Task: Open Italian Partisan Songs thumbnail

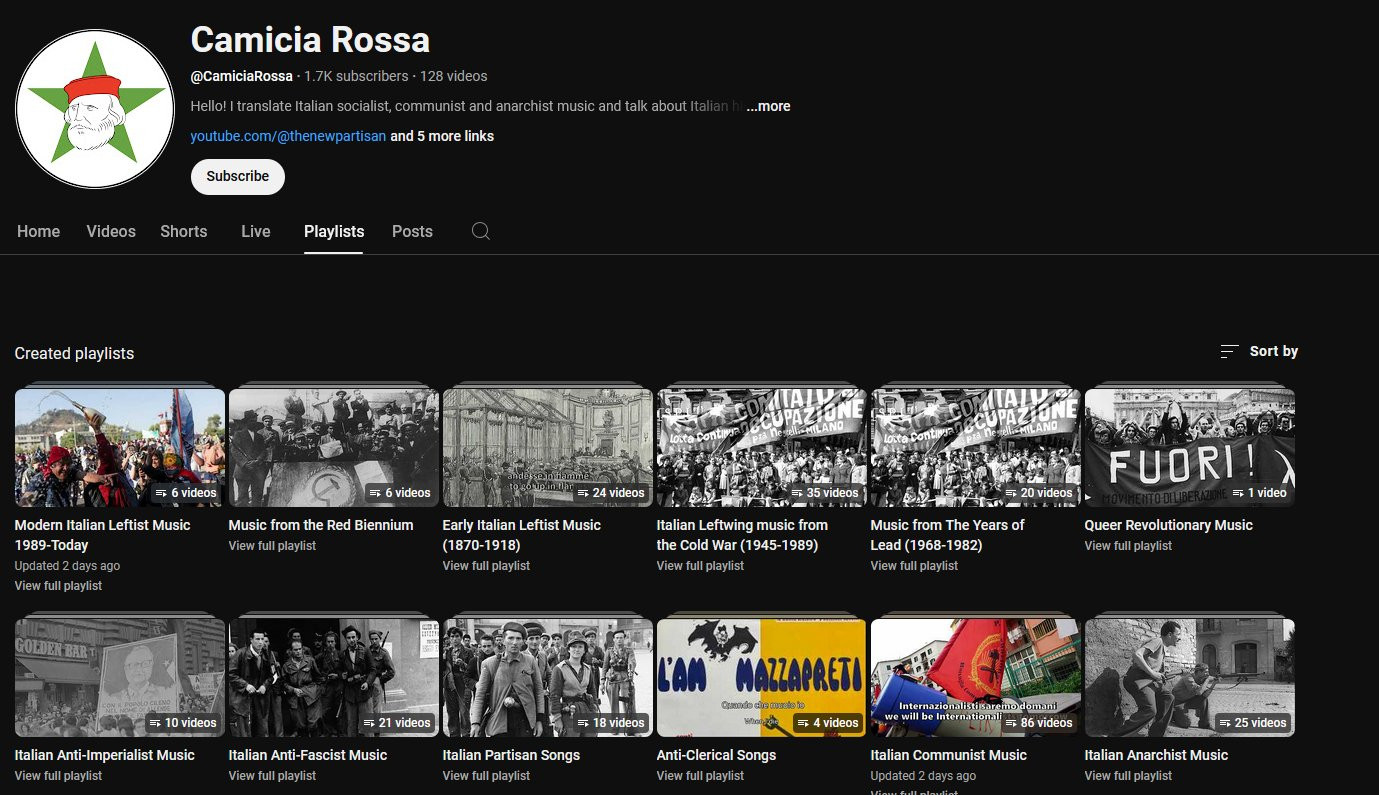Action: click(x=548, y=677)
